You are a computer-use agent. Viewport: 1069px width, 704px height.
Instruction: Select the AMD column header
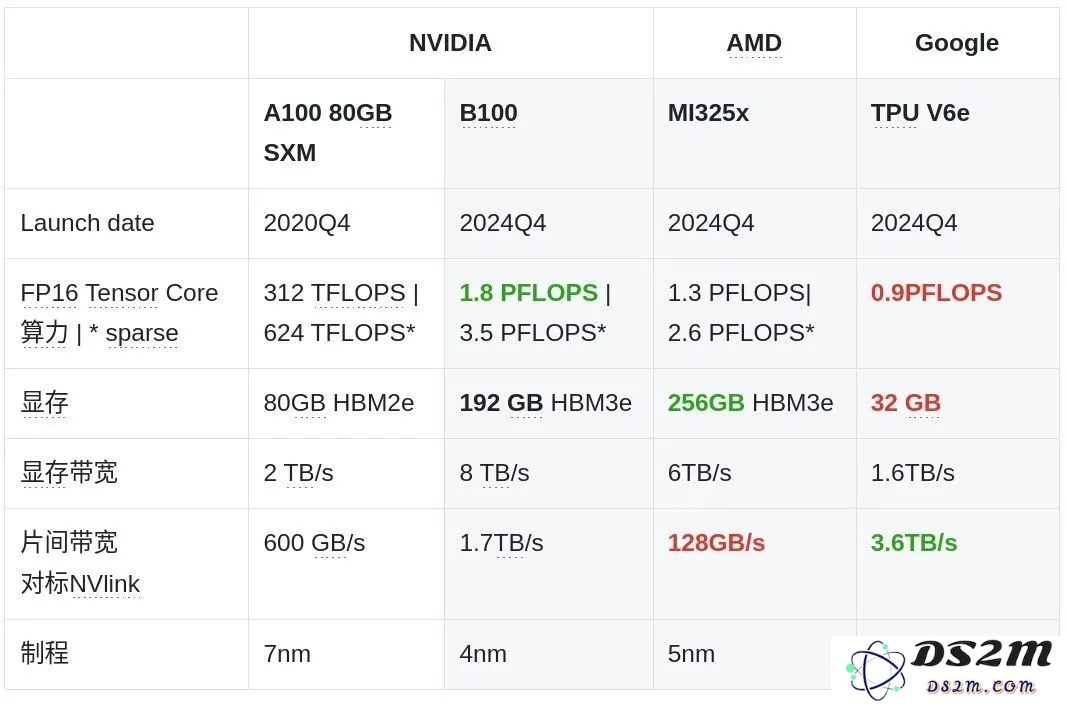click(x=754, y=43)
